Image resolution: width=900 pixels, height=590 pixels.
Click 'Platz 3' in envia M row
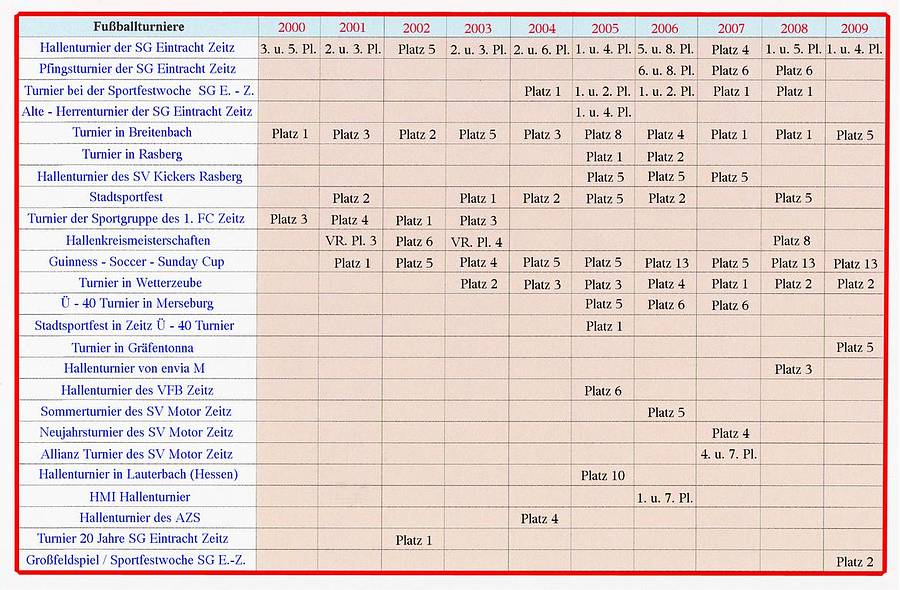click(x=793, y=370)
